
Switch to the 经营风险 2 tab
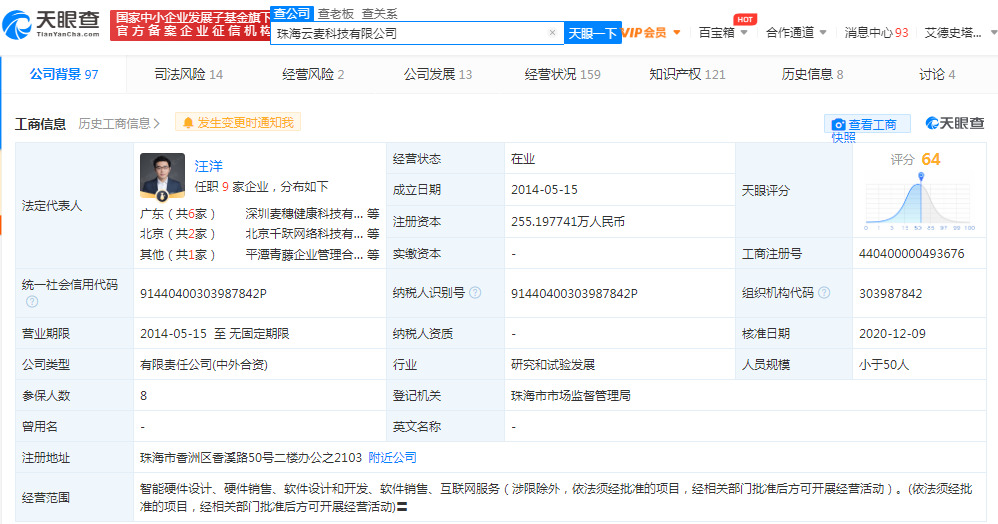tap(313, 74)
